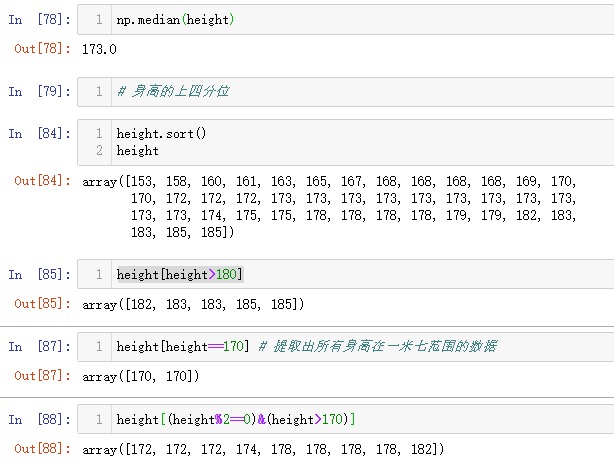Toggle output by clicking Out[84] prompt
Screen dimensions: 614x464
point(42,181)
